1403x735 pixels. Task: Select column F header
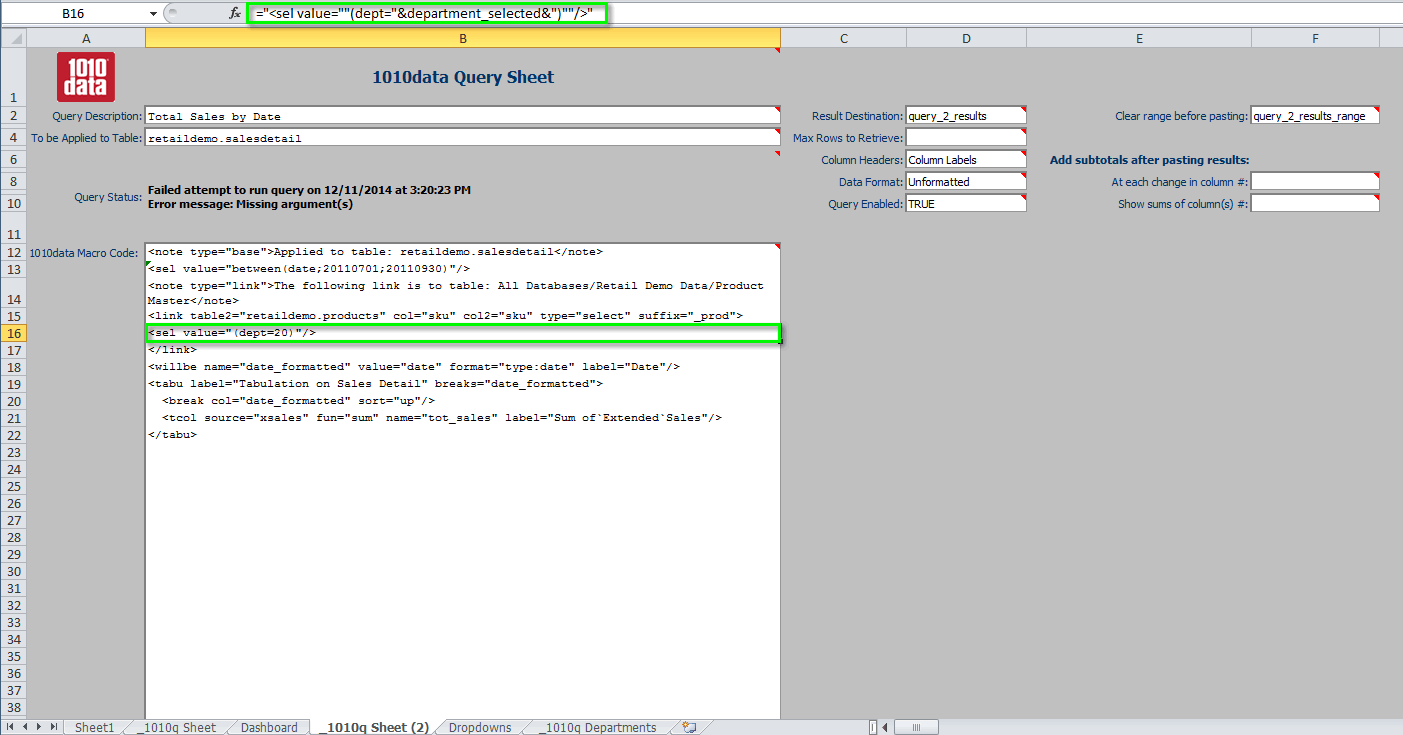(1315, 38)
